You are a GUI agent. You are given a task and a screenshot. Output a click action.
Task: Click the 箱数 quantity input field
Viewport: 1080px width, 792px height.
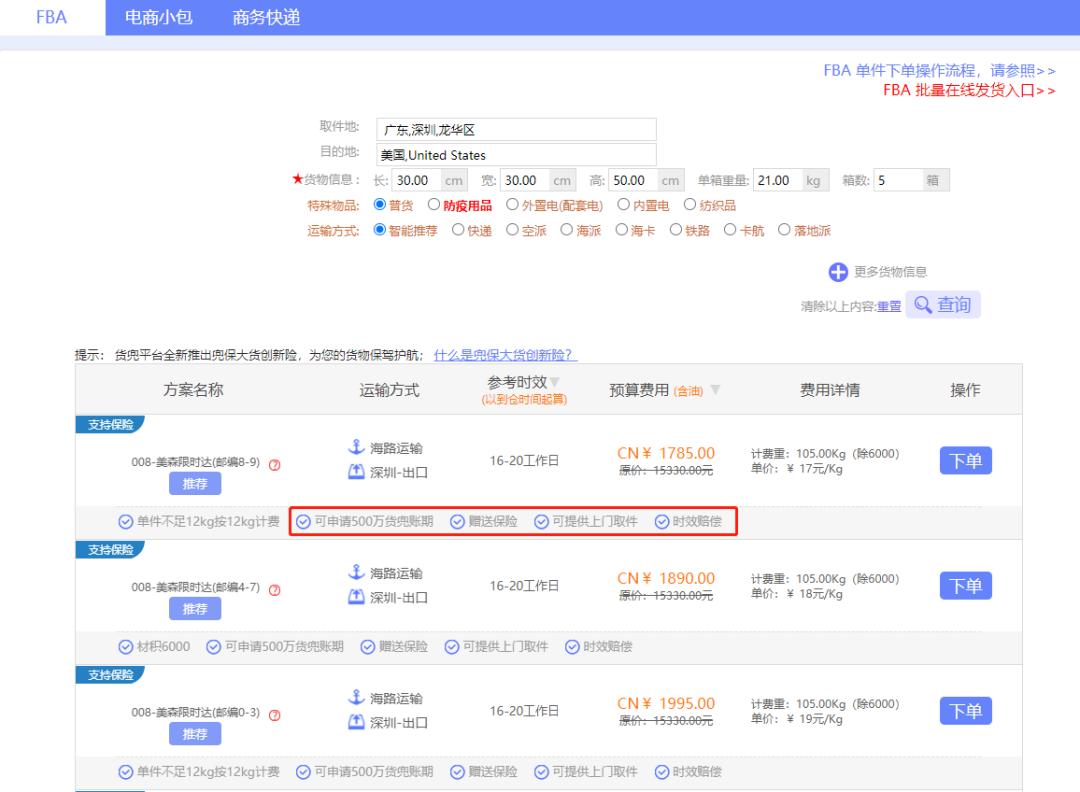898,177
